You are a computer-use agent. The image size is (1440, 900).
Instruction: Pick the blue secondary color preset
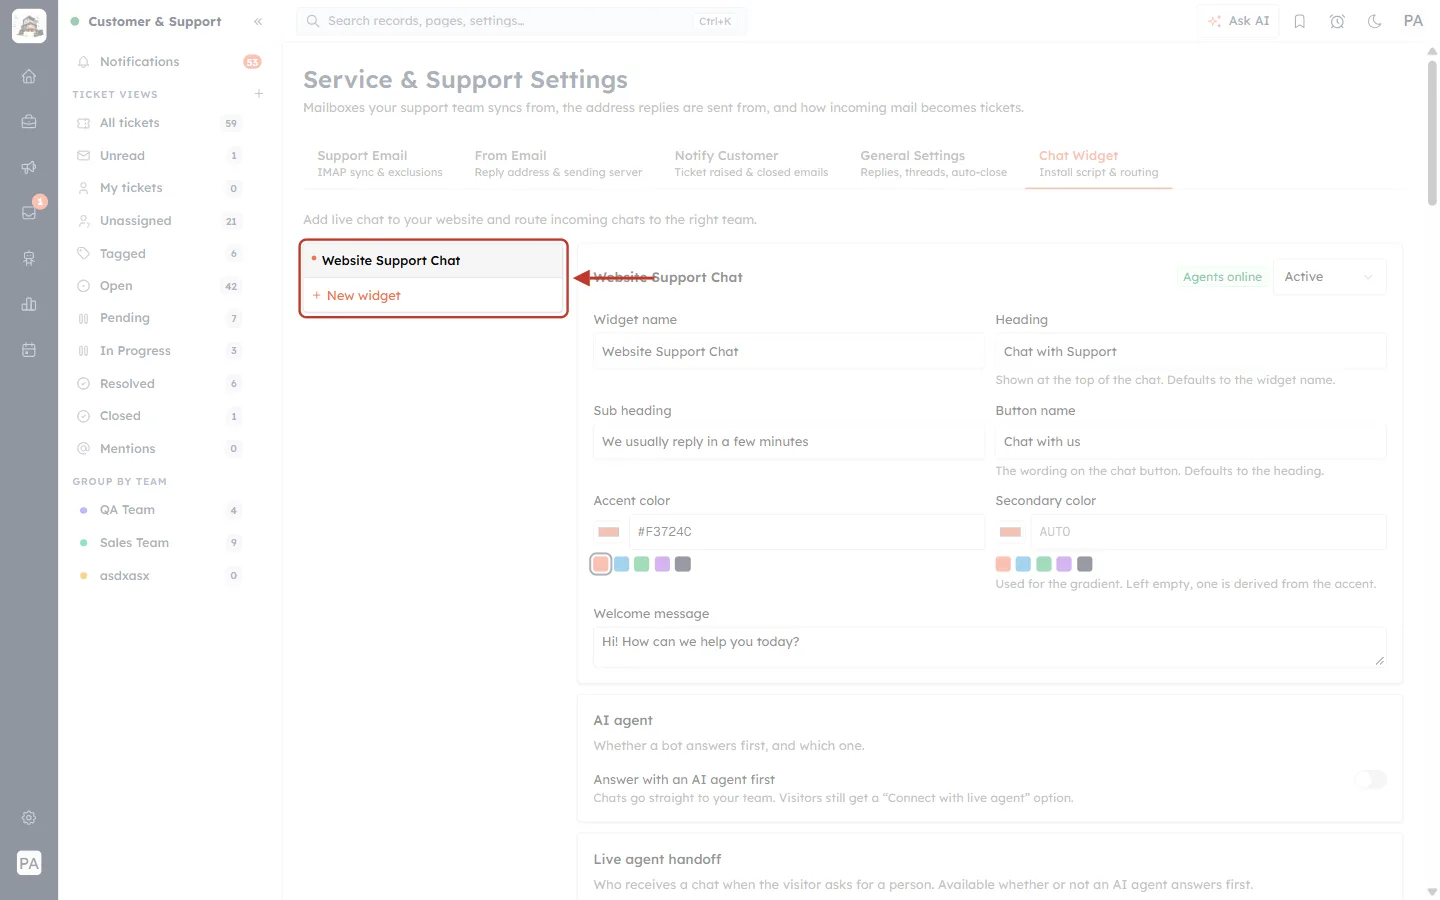[1023, 564]
